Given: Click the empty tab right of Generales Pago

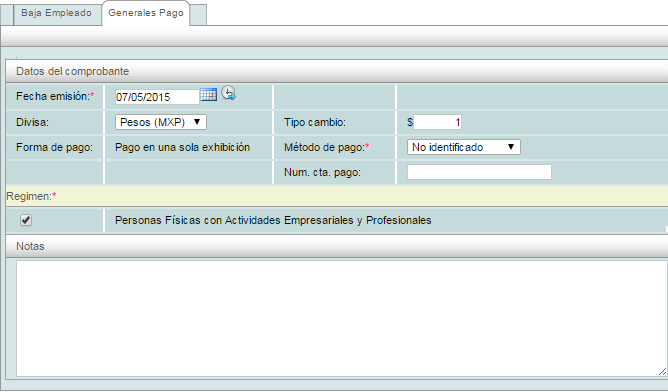Looking at the screenshot, I should tap(198, 15).
